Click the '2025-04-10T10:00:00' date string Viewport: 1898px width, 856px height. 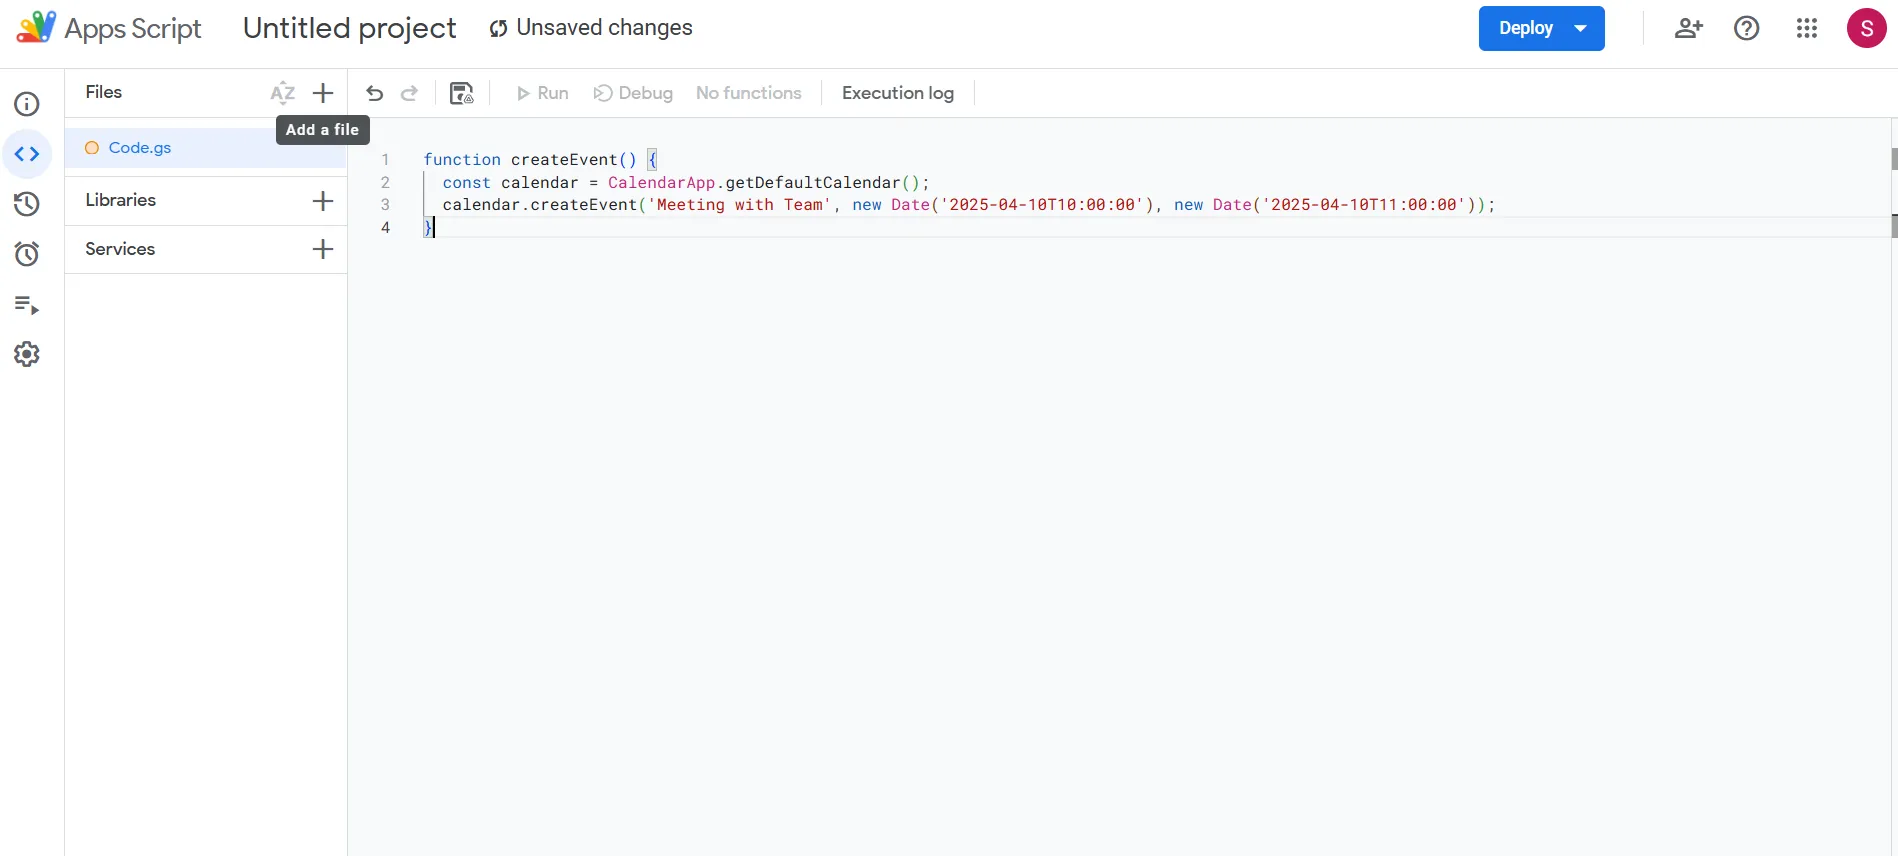pyautogui.click(x=1041, y=205)
